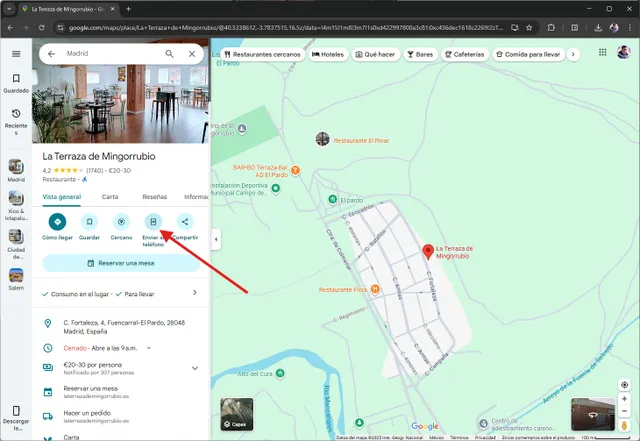This screenshot has height=441, width=640.
Task: Switch to the Carta tab
Action: [110, 197]
